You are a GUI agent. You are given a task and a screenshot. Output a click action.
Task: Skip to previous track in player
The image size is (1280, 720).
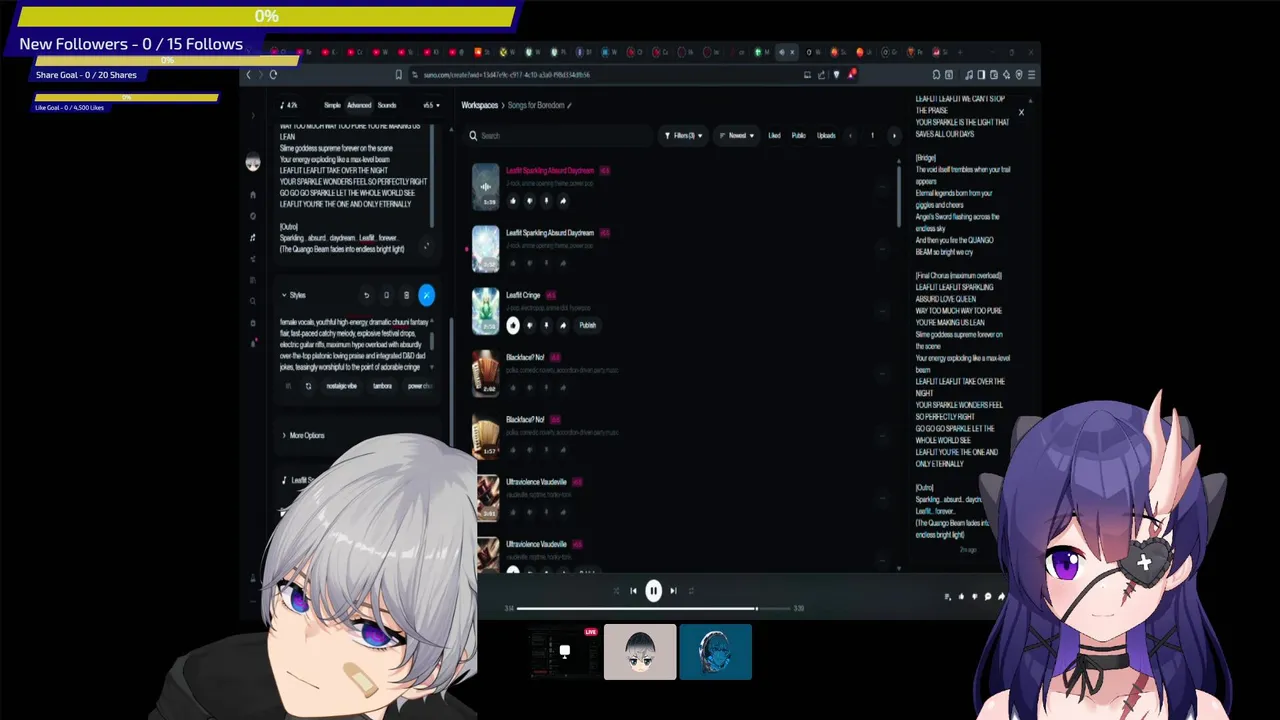pos(633,591)
